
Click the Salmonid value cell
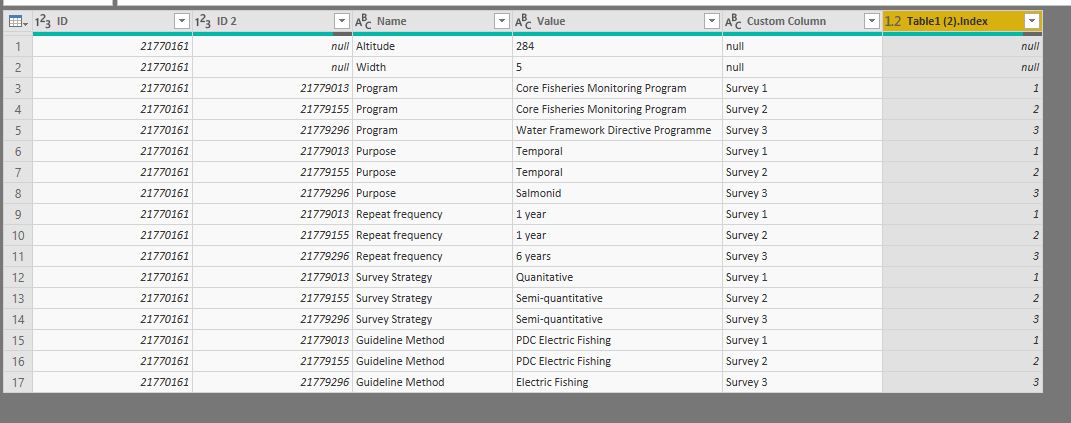click(x=617, y=193)
